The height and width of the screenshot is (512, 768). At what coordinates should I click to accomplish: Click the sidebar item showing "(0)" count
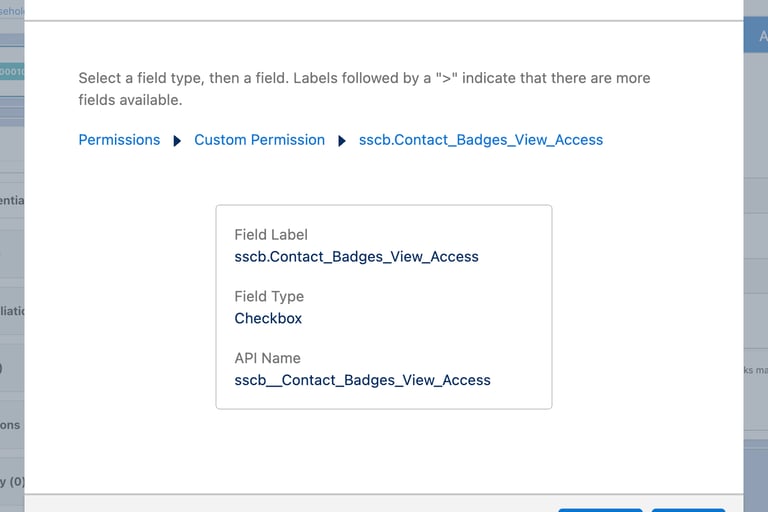pyautogui.click(x=12, y=482)
